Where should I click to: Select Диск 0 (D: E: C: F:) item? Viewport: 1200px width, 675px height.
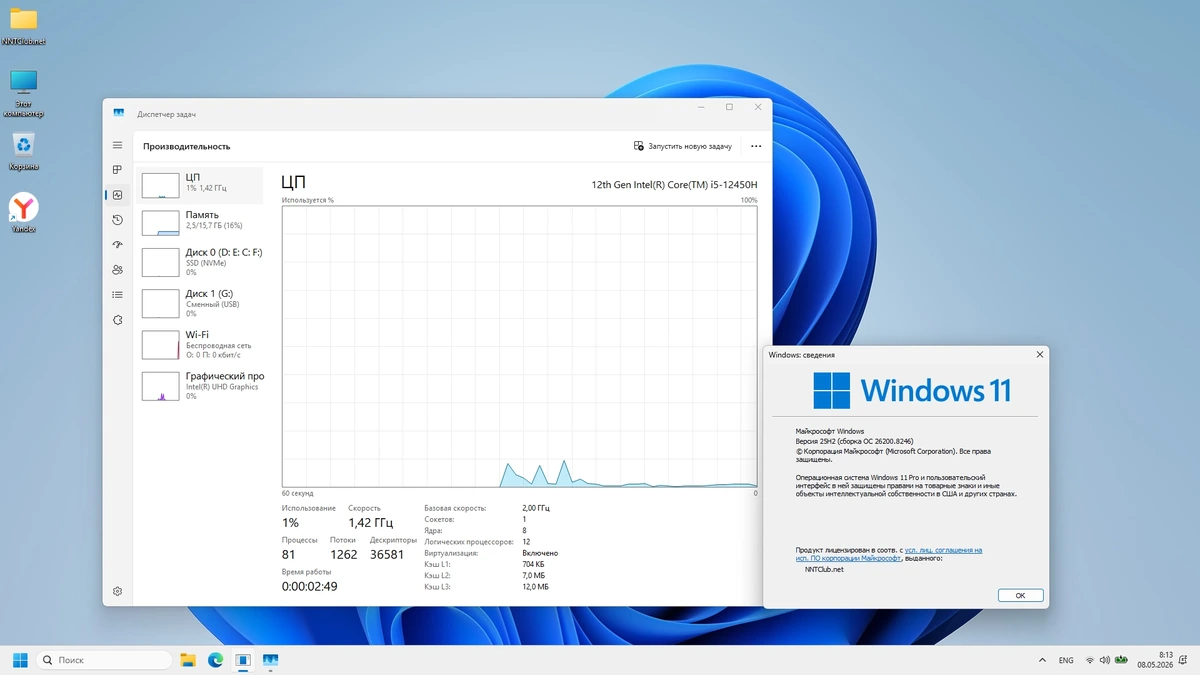tap(200, 262)
